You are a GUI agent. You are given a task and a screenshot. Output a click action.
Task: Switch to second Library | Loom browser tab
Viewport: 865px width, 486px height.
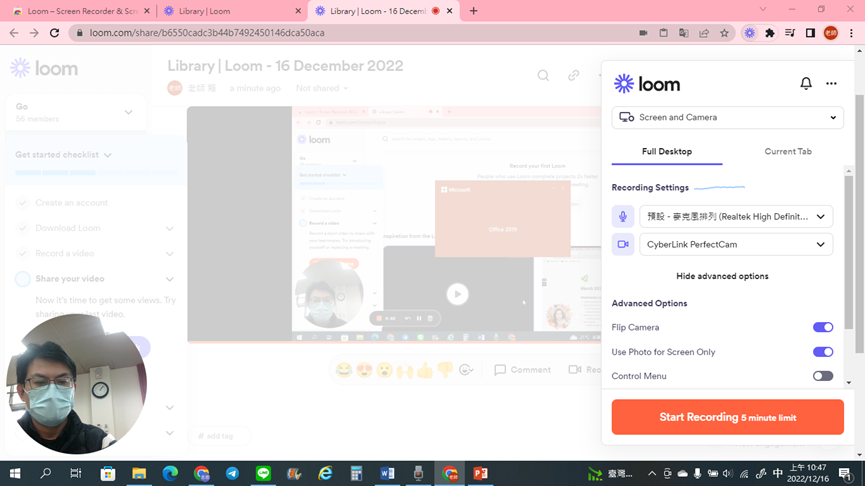click(x=233, y=11)
